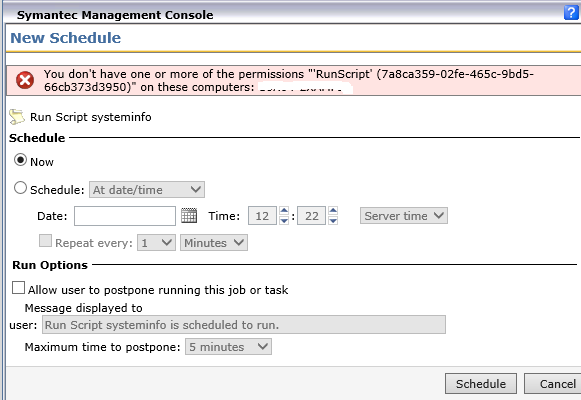Enable the Repeat every checkbox
This screenshot has width=581, height=400.
click(x=46, y=241)
